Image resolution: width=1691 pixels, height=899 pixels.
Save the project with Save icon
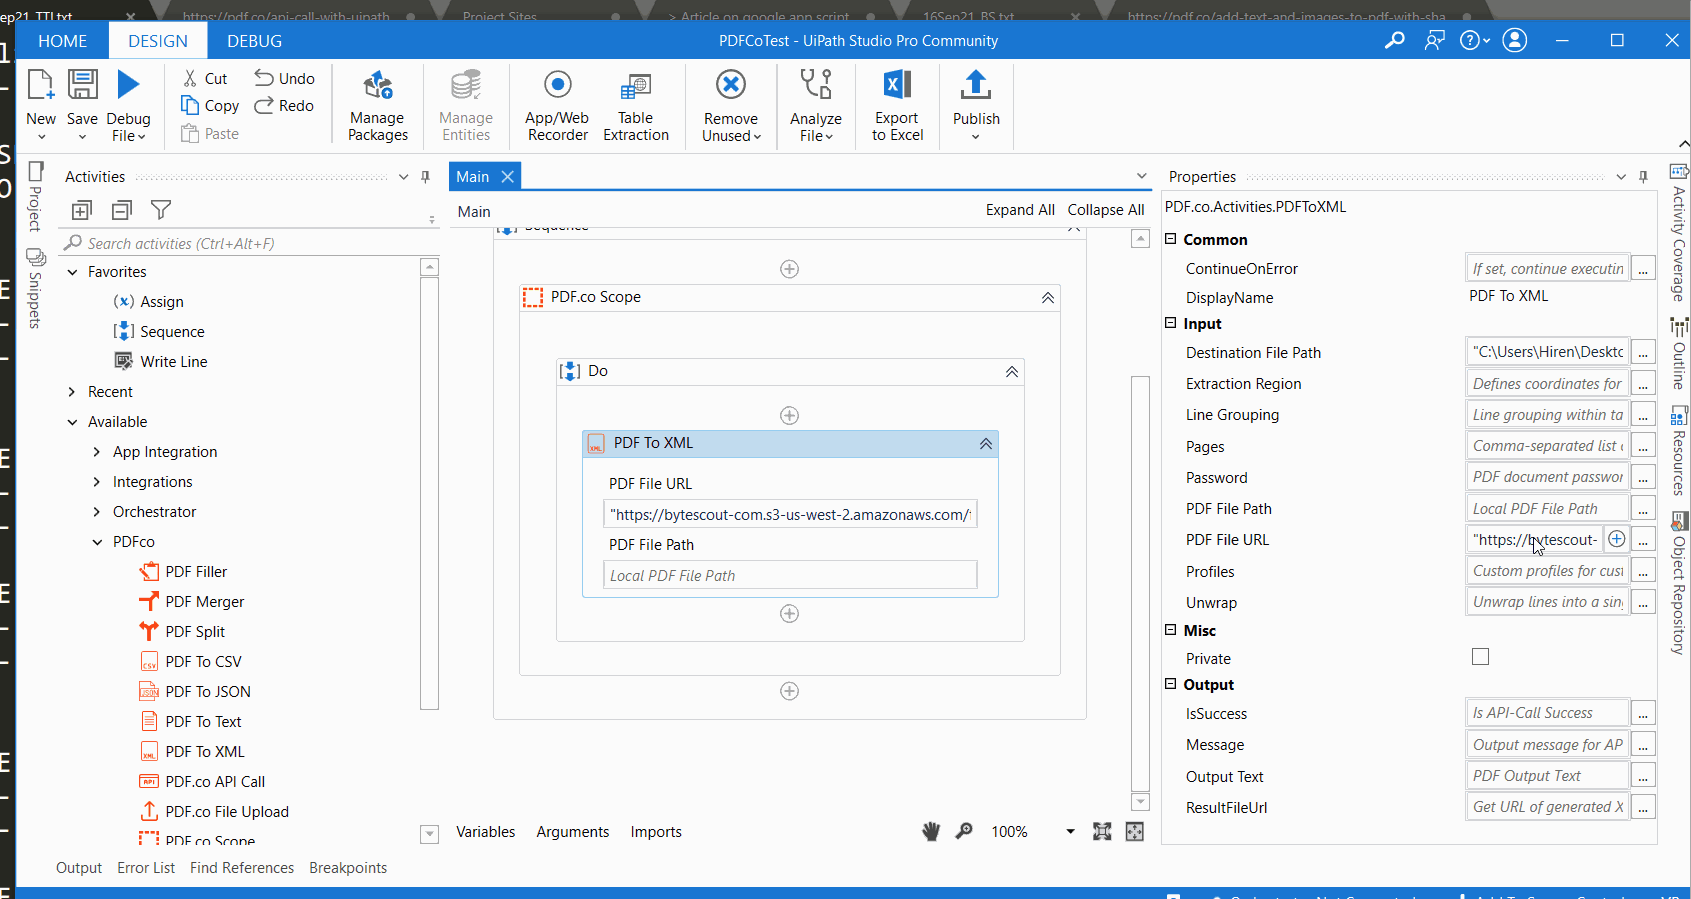tap(82, 85)
